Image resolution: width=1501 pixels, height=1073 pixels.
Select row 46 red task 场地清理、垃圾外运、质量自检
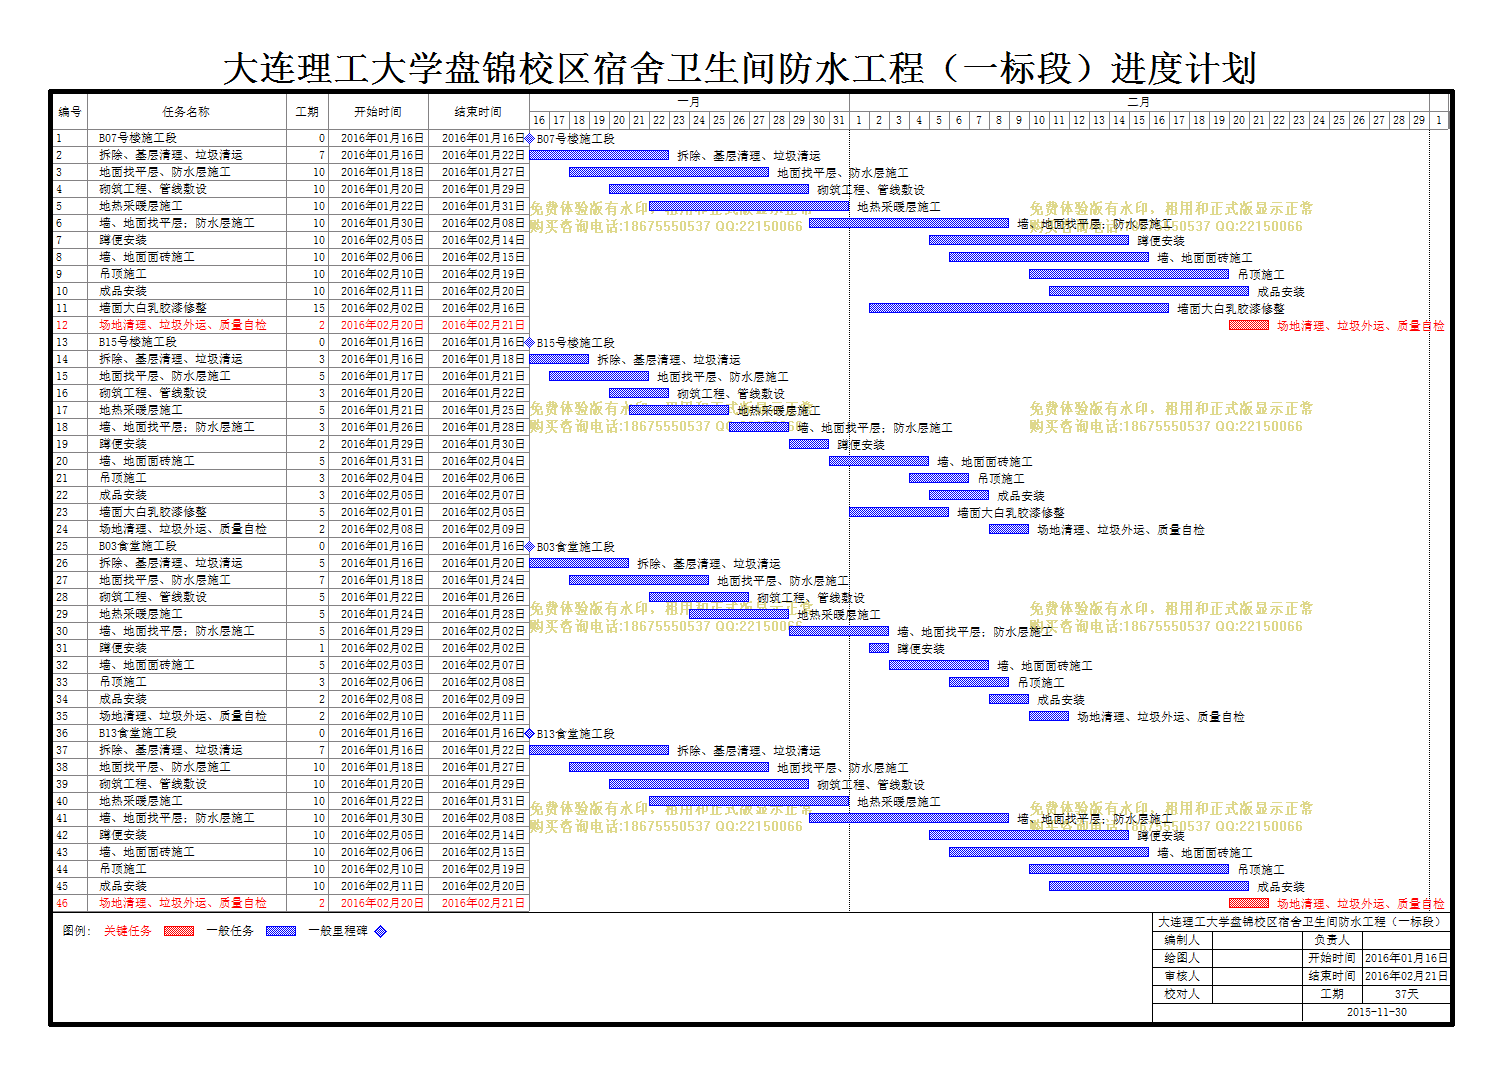[183, 903]
